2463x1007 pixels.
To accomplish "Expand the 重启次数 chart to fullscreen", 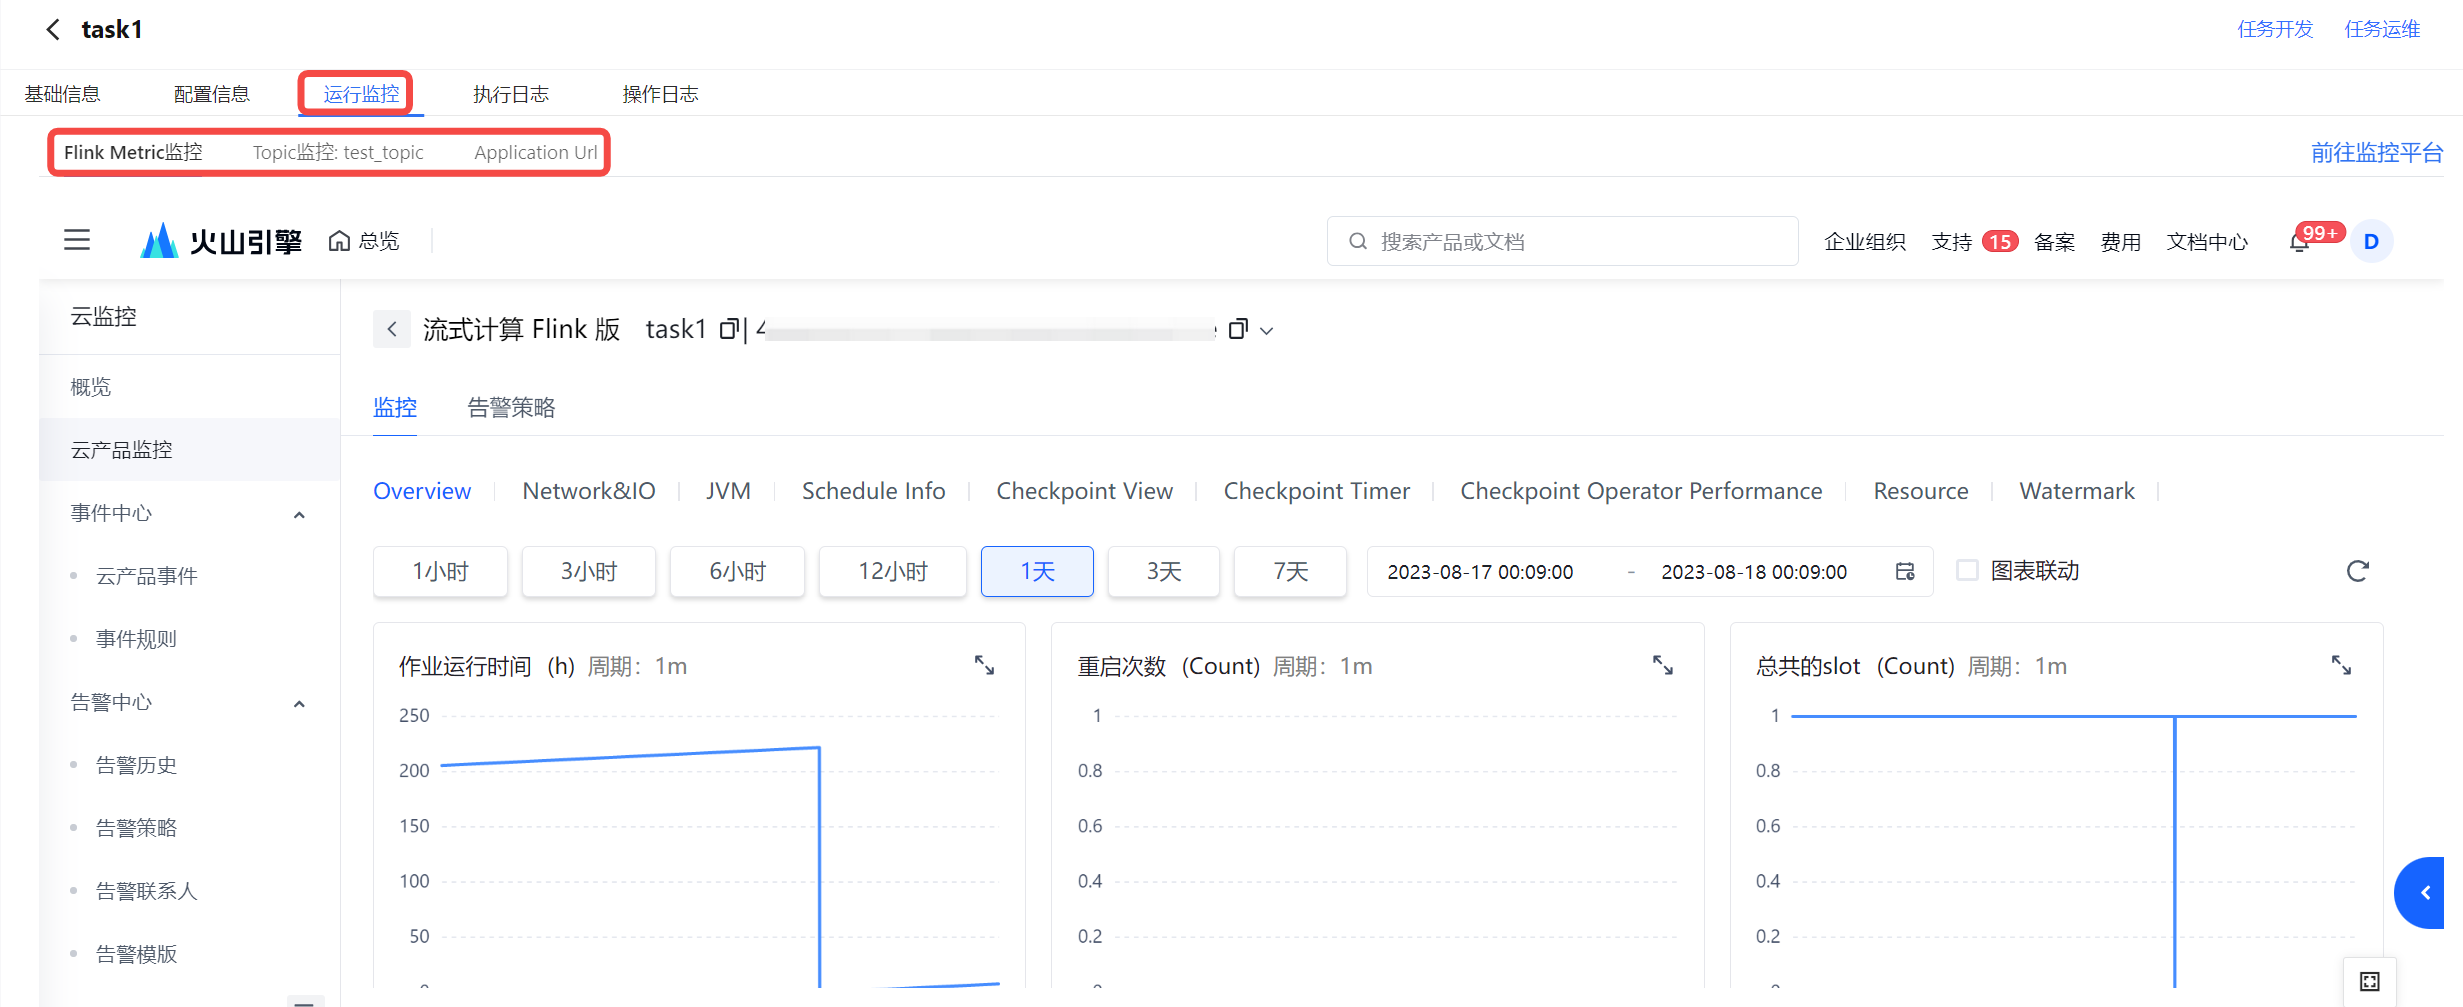I will (x=1662, y=665).
